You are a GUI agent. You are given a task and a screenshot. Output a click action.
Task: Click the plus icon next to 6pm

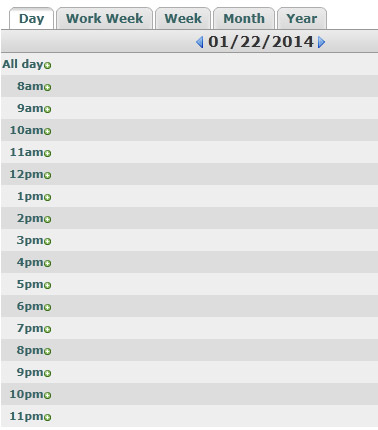tap(48, 307)
